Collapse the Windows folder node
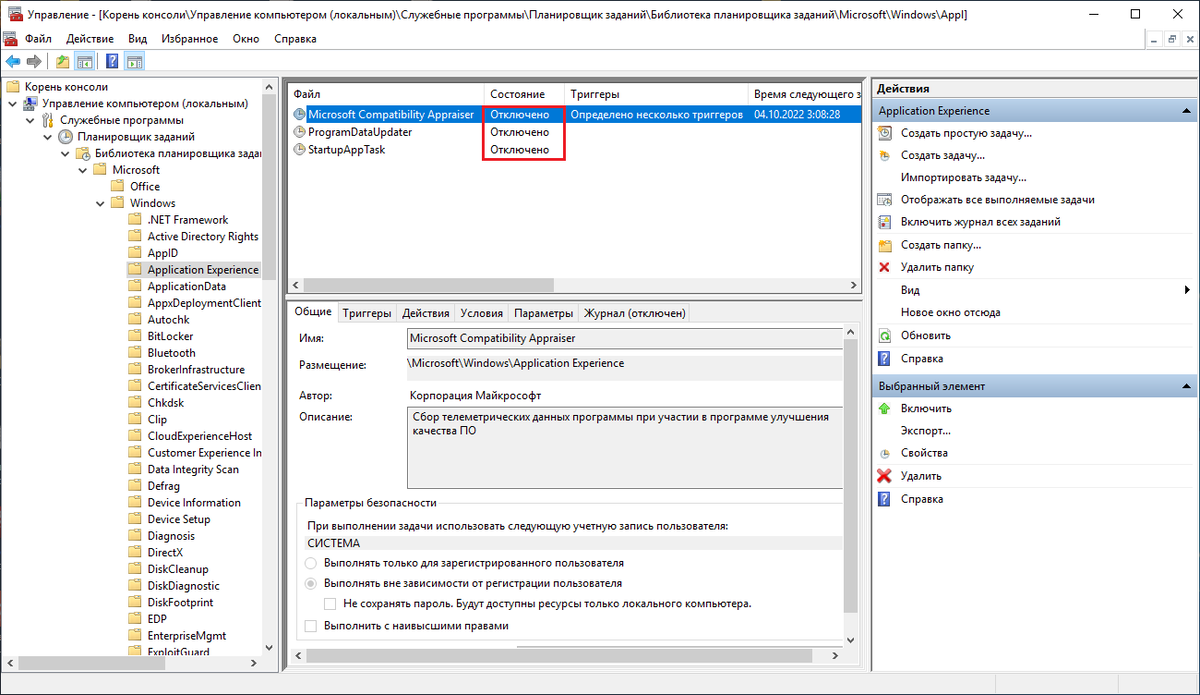 pyautogui.click(x=101, y=204)
